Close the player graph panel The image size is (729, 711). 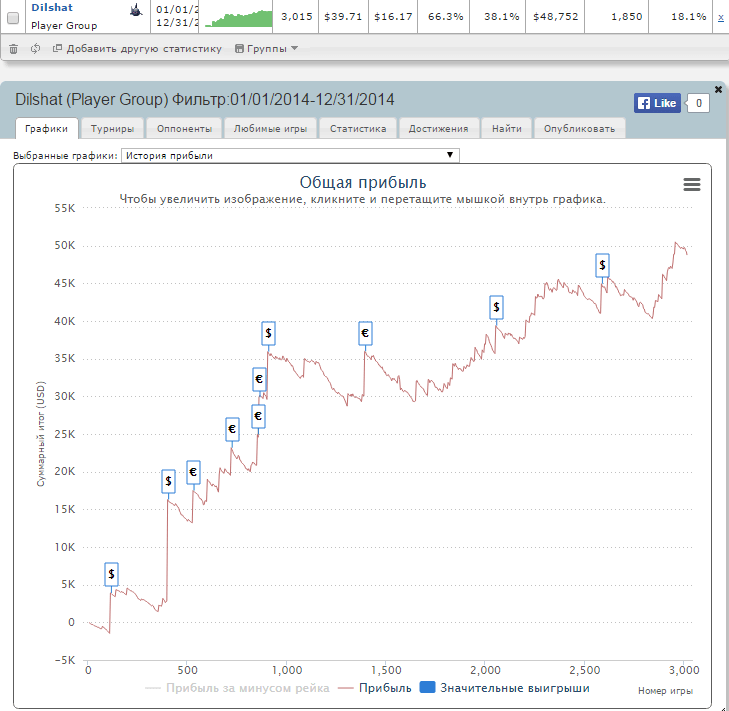pyautogui.click(x=718, y=89)
